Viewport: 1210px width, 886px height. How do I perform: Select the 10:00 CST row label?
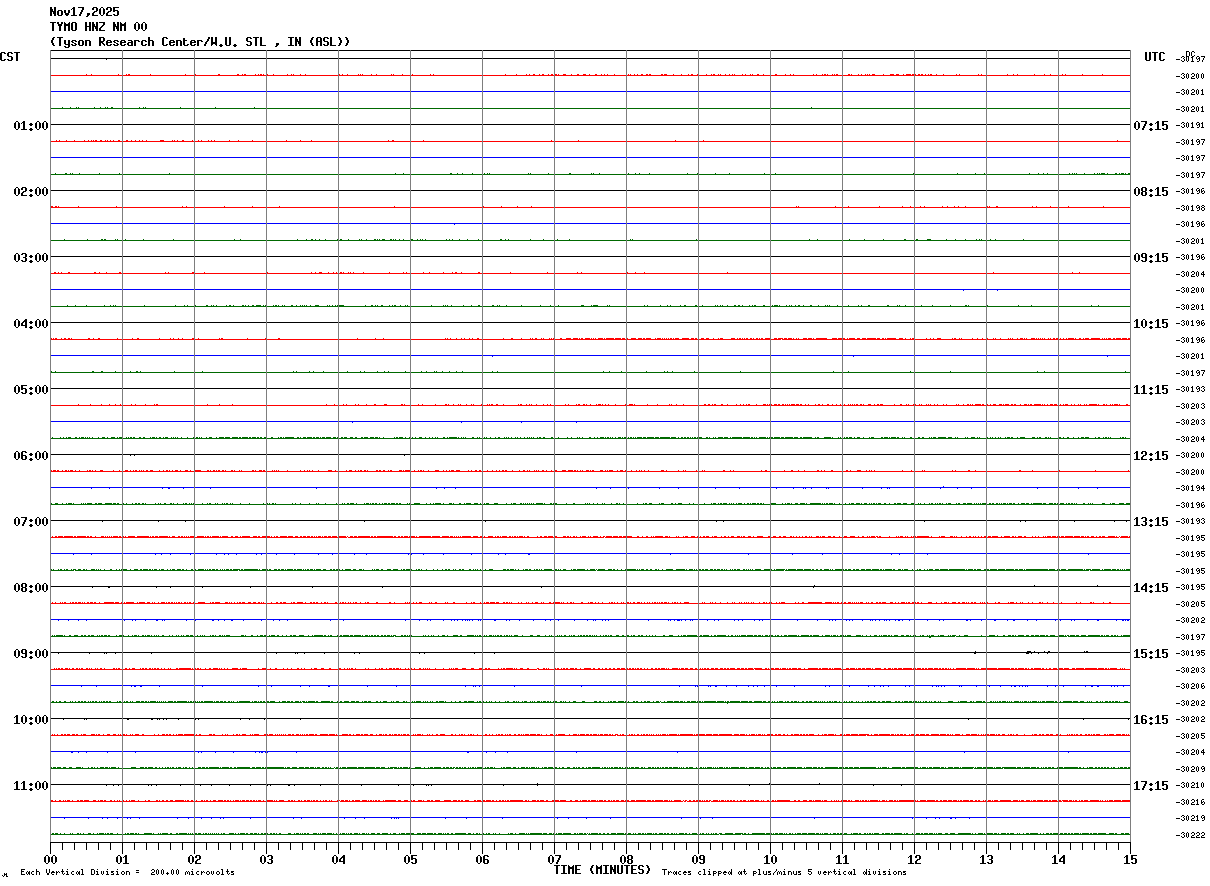click(31, 719)
